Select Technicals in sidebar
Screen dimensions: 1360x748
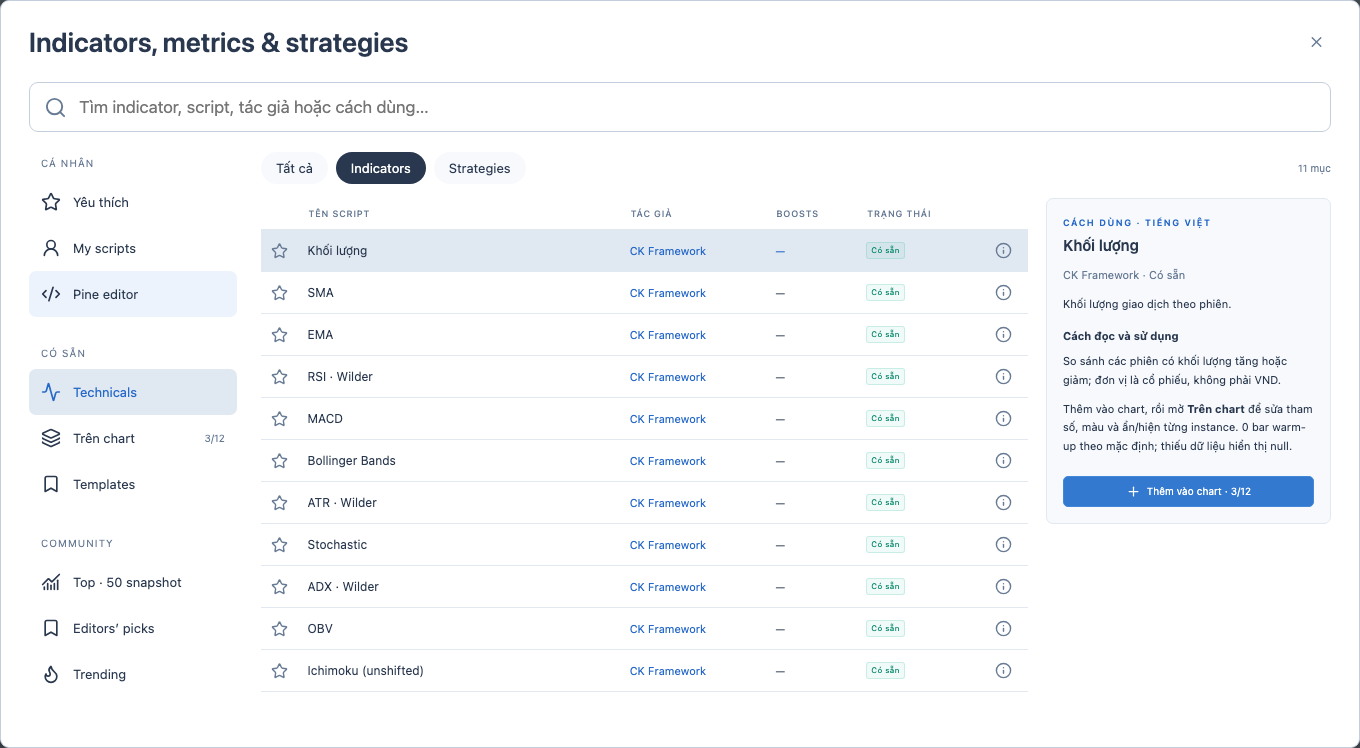pos(133,392)
